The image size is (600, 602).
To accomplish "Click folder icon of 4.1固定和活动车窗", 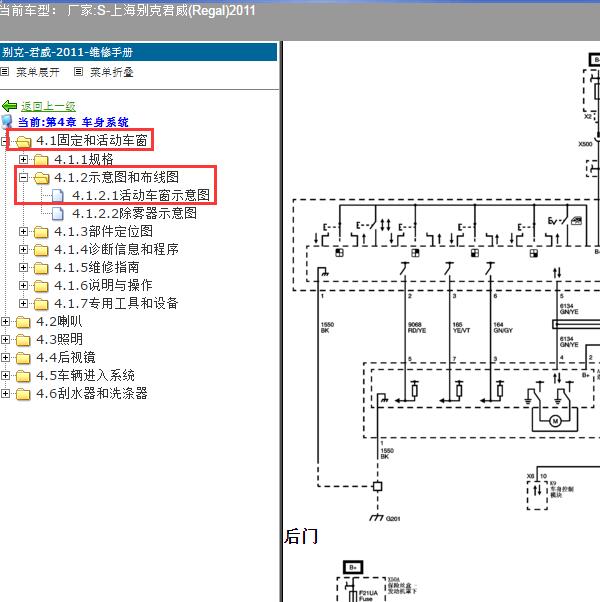I will click(x=23, y=142).
